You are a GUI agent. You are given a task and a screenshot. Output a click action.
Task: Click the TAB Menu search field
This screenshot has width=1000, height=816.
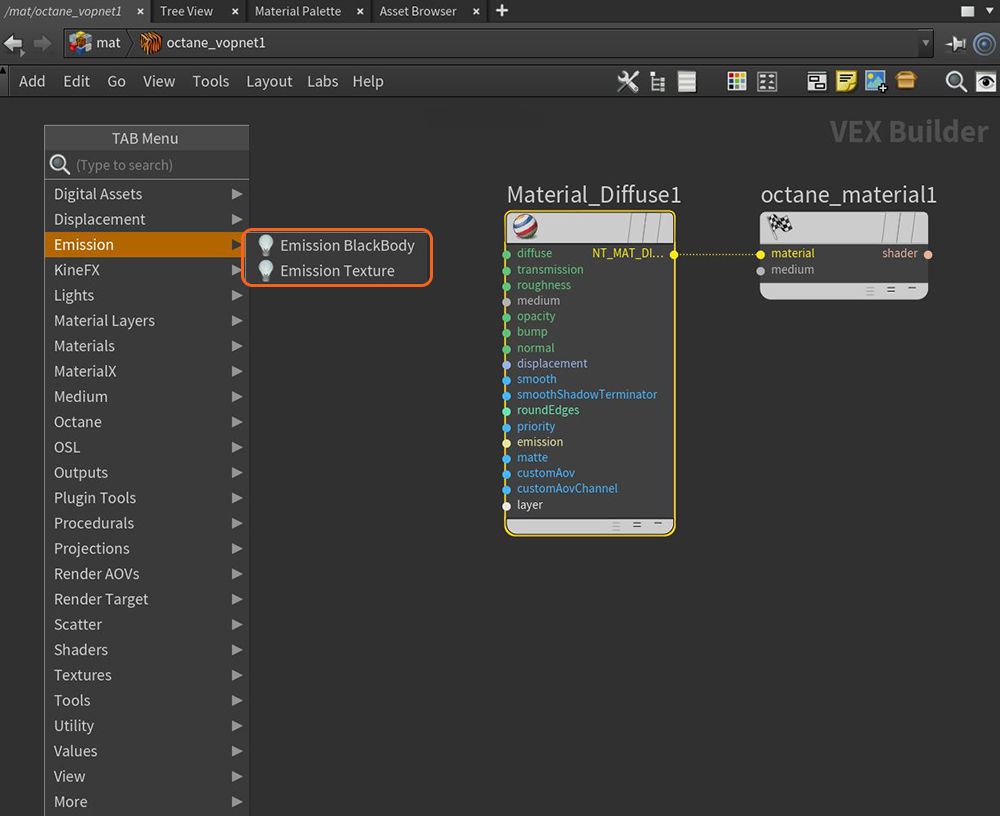click(x=155, y=165)
